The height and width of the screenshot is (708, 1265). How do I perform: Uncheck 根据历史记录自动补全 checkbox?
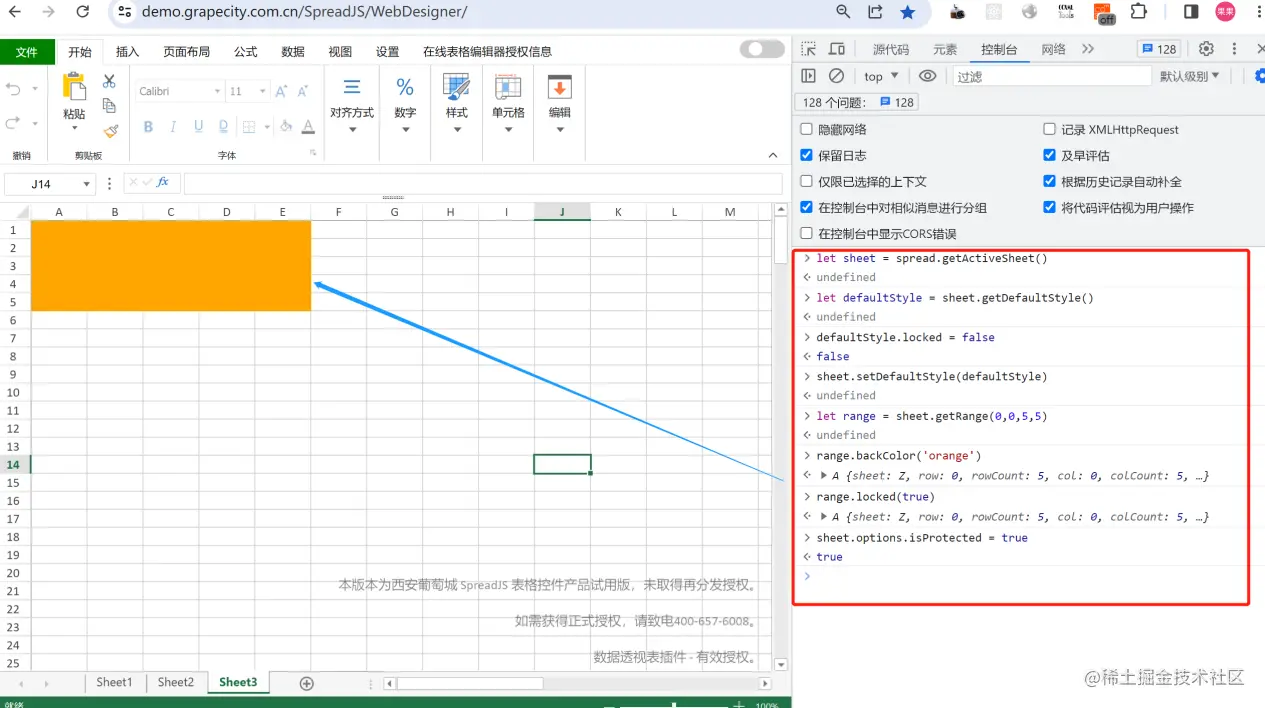tap(1050, 181)
